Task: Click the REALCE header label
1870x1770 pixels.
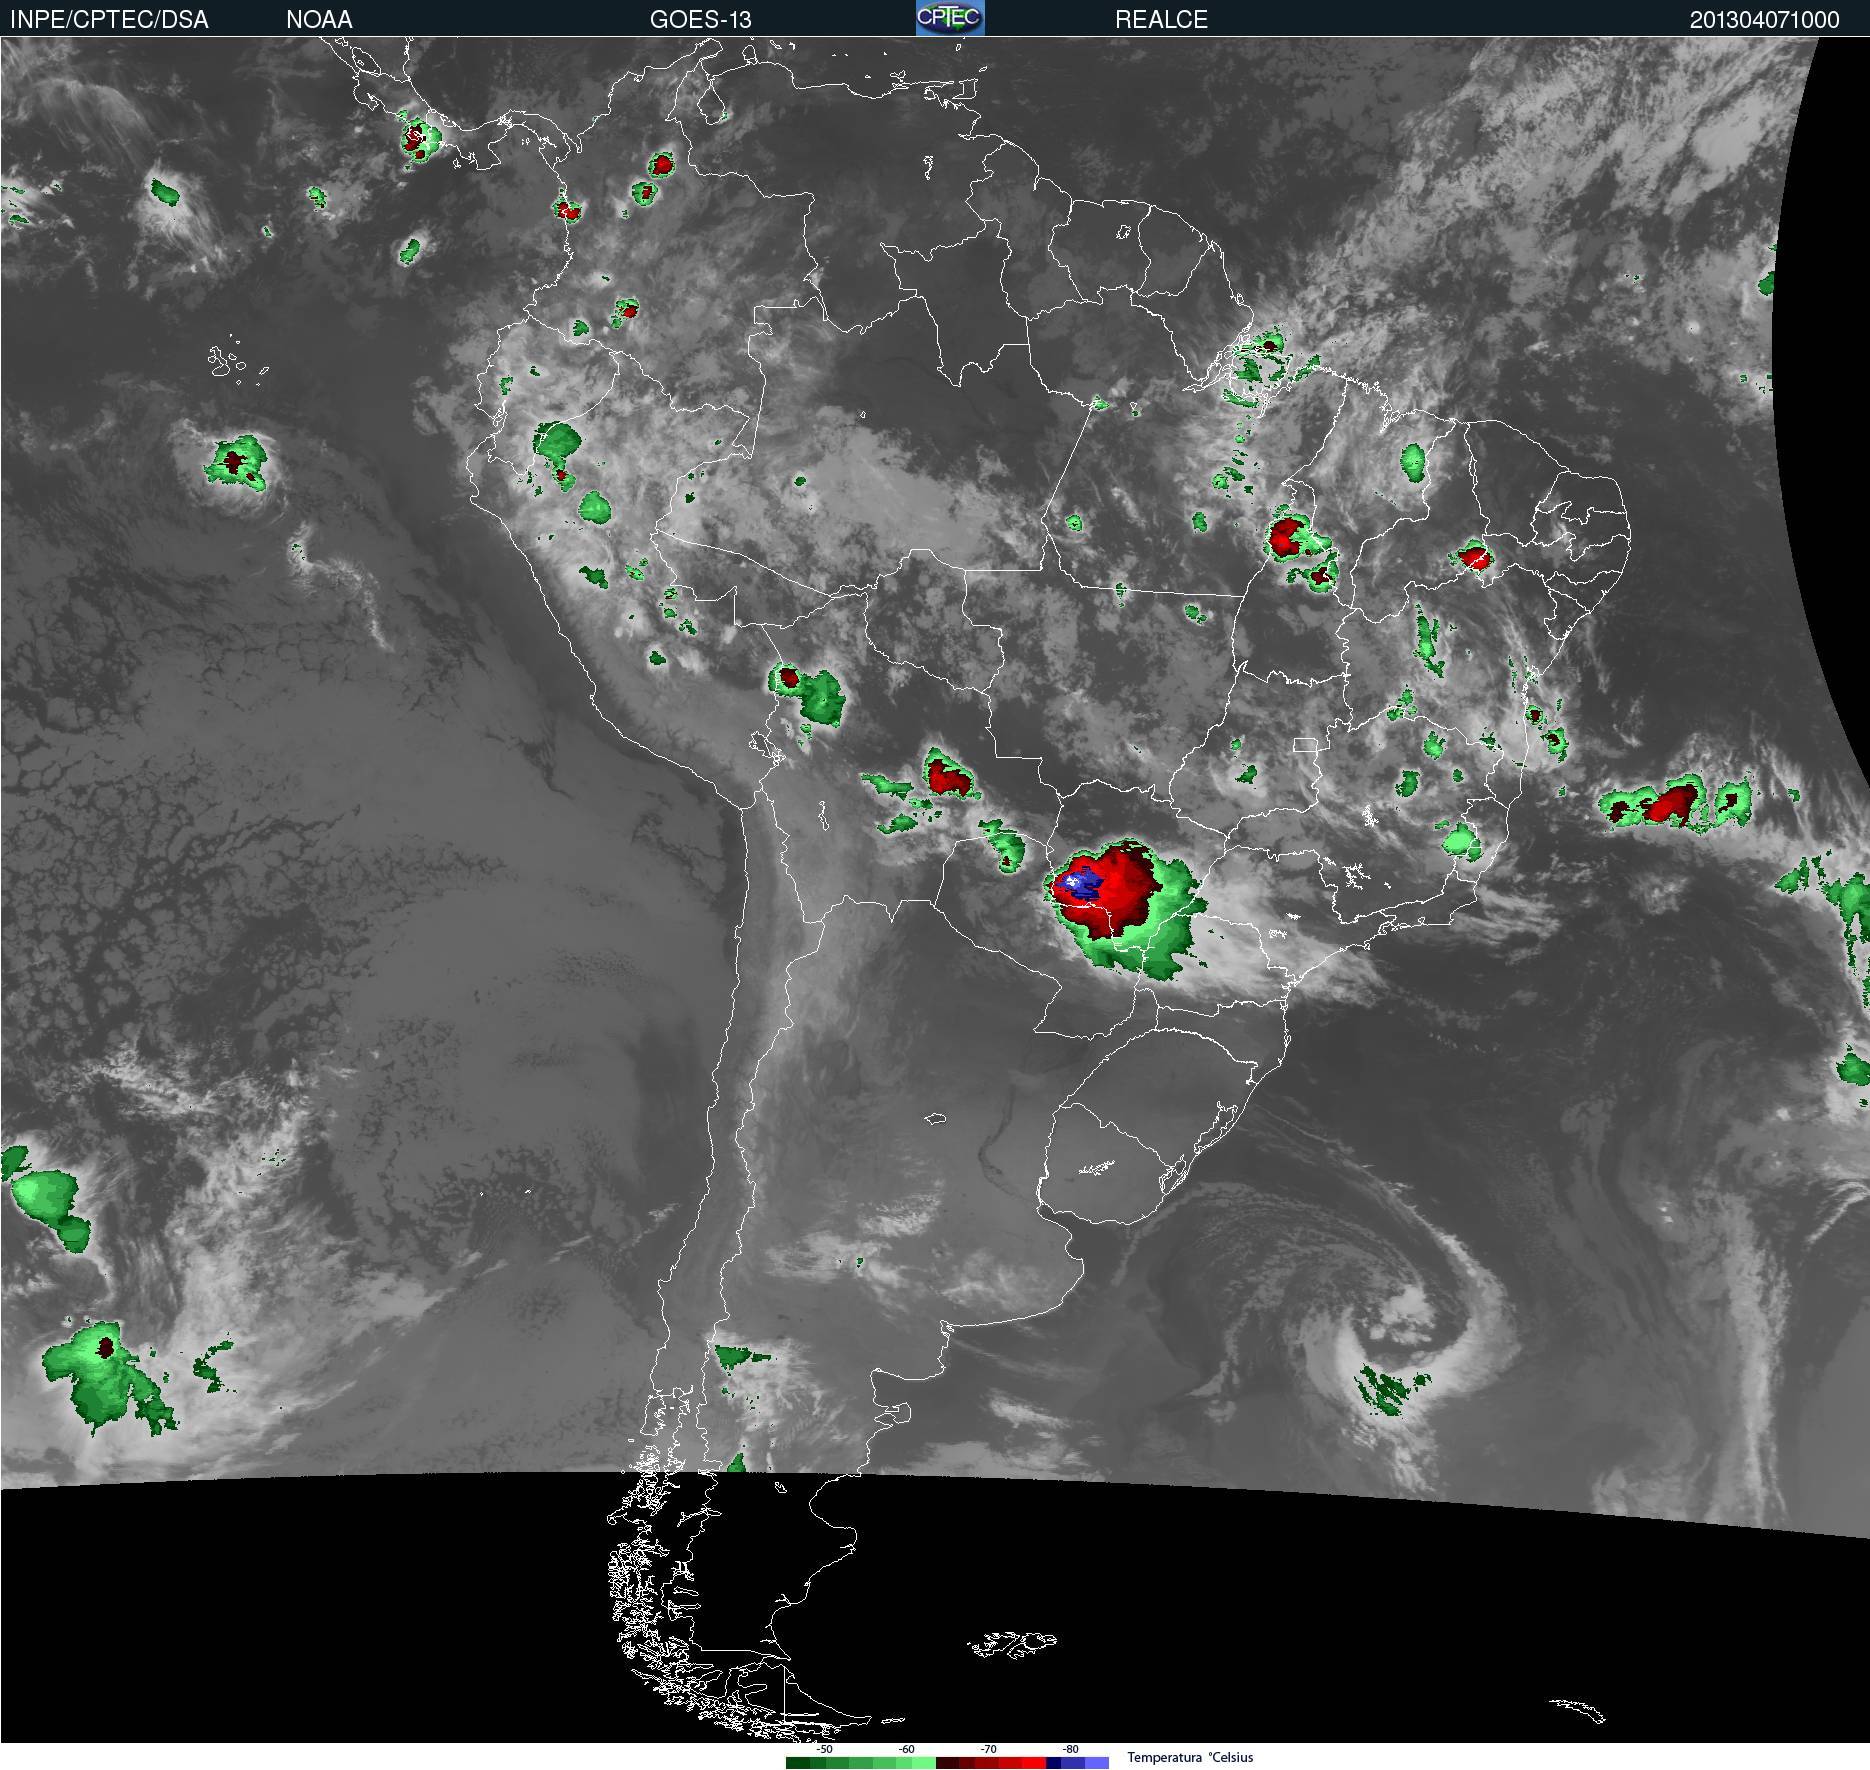Action: (x=1161, y=19)
